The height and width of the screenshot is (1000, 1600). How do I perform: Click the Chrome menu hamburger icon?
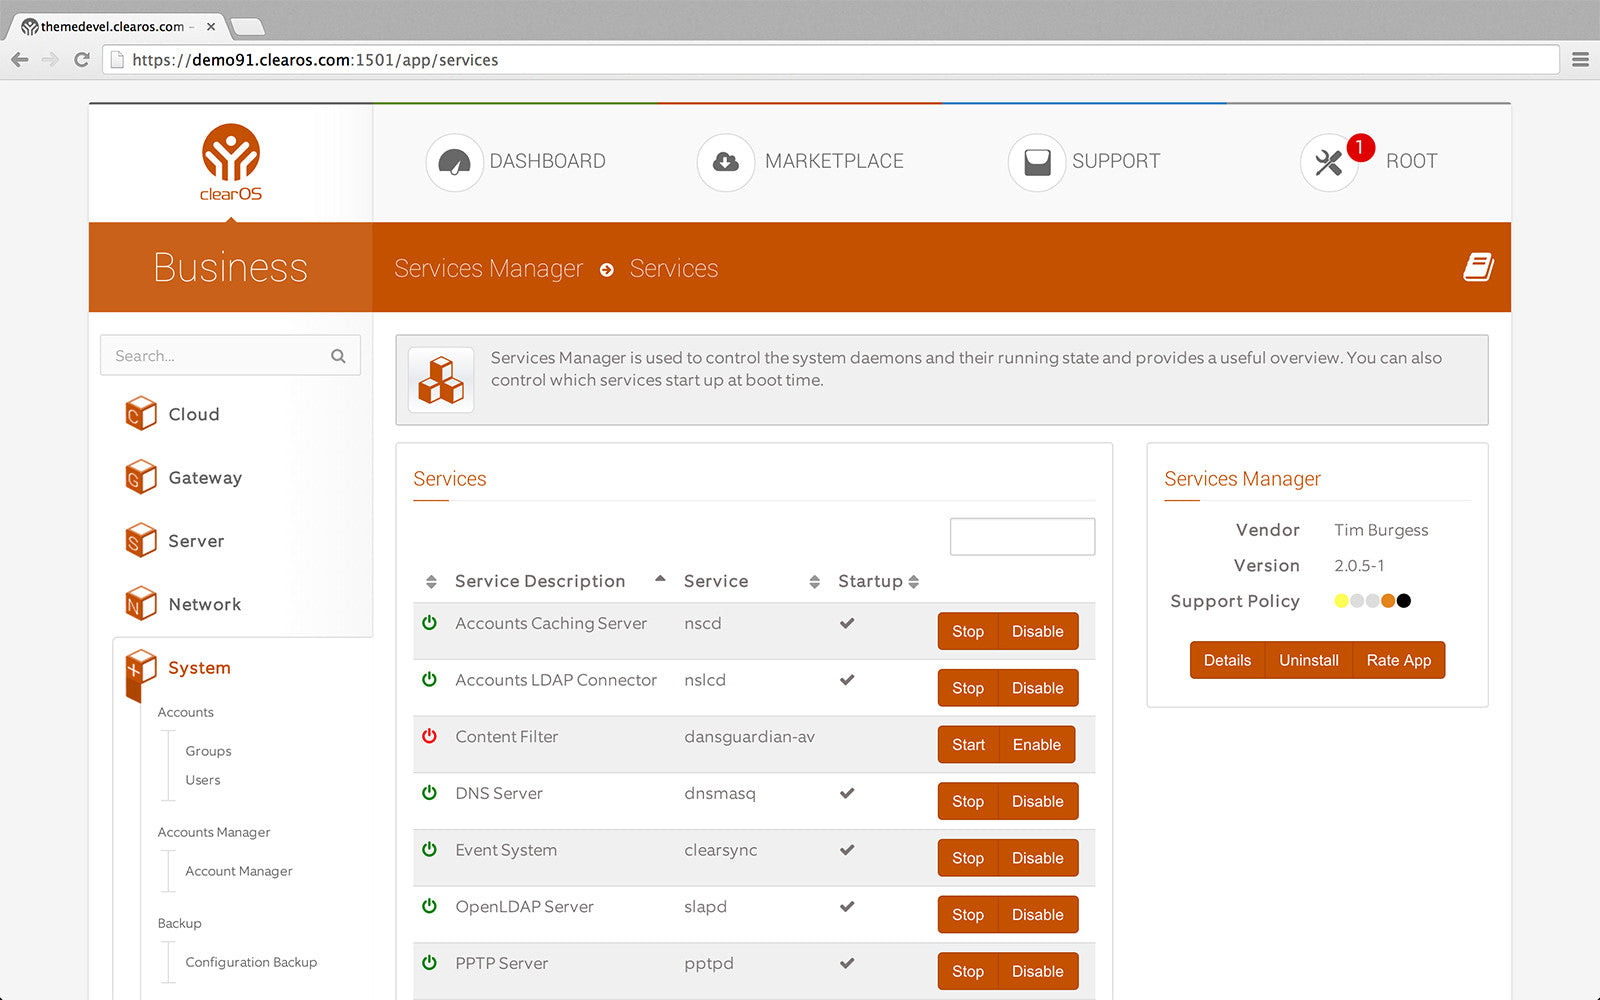coord(1580,60)
